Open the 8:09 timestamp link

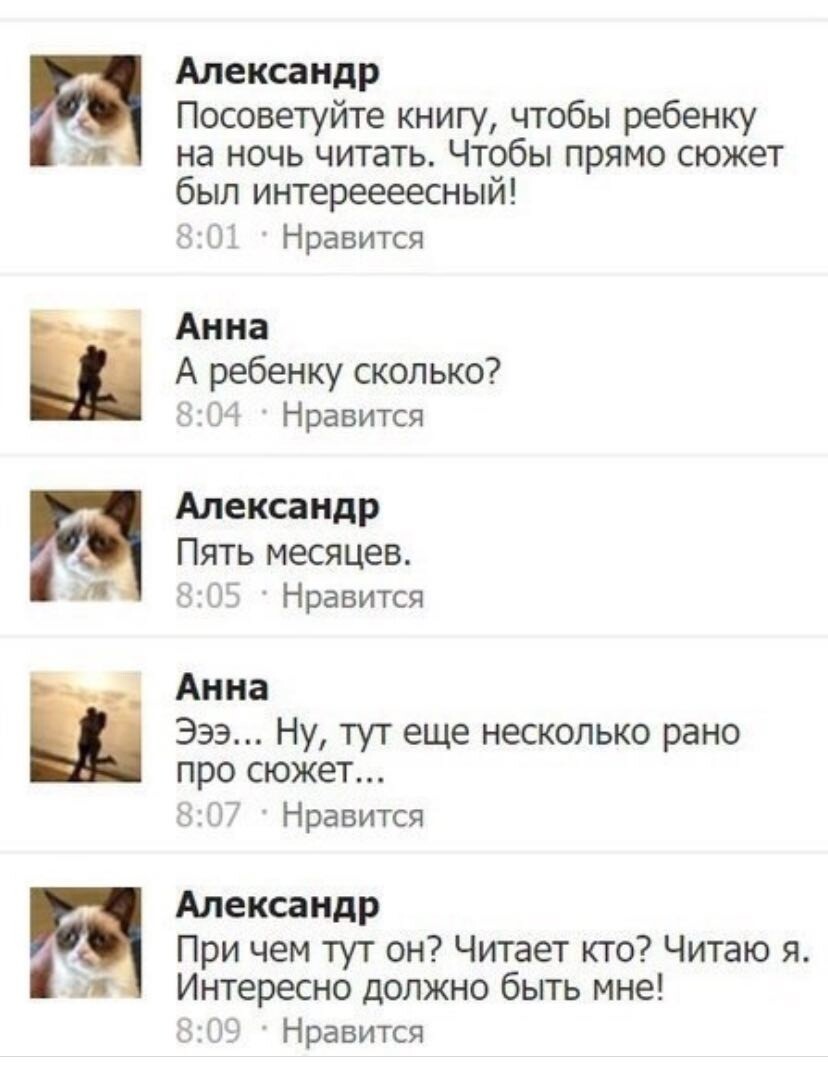[208, 1030]
